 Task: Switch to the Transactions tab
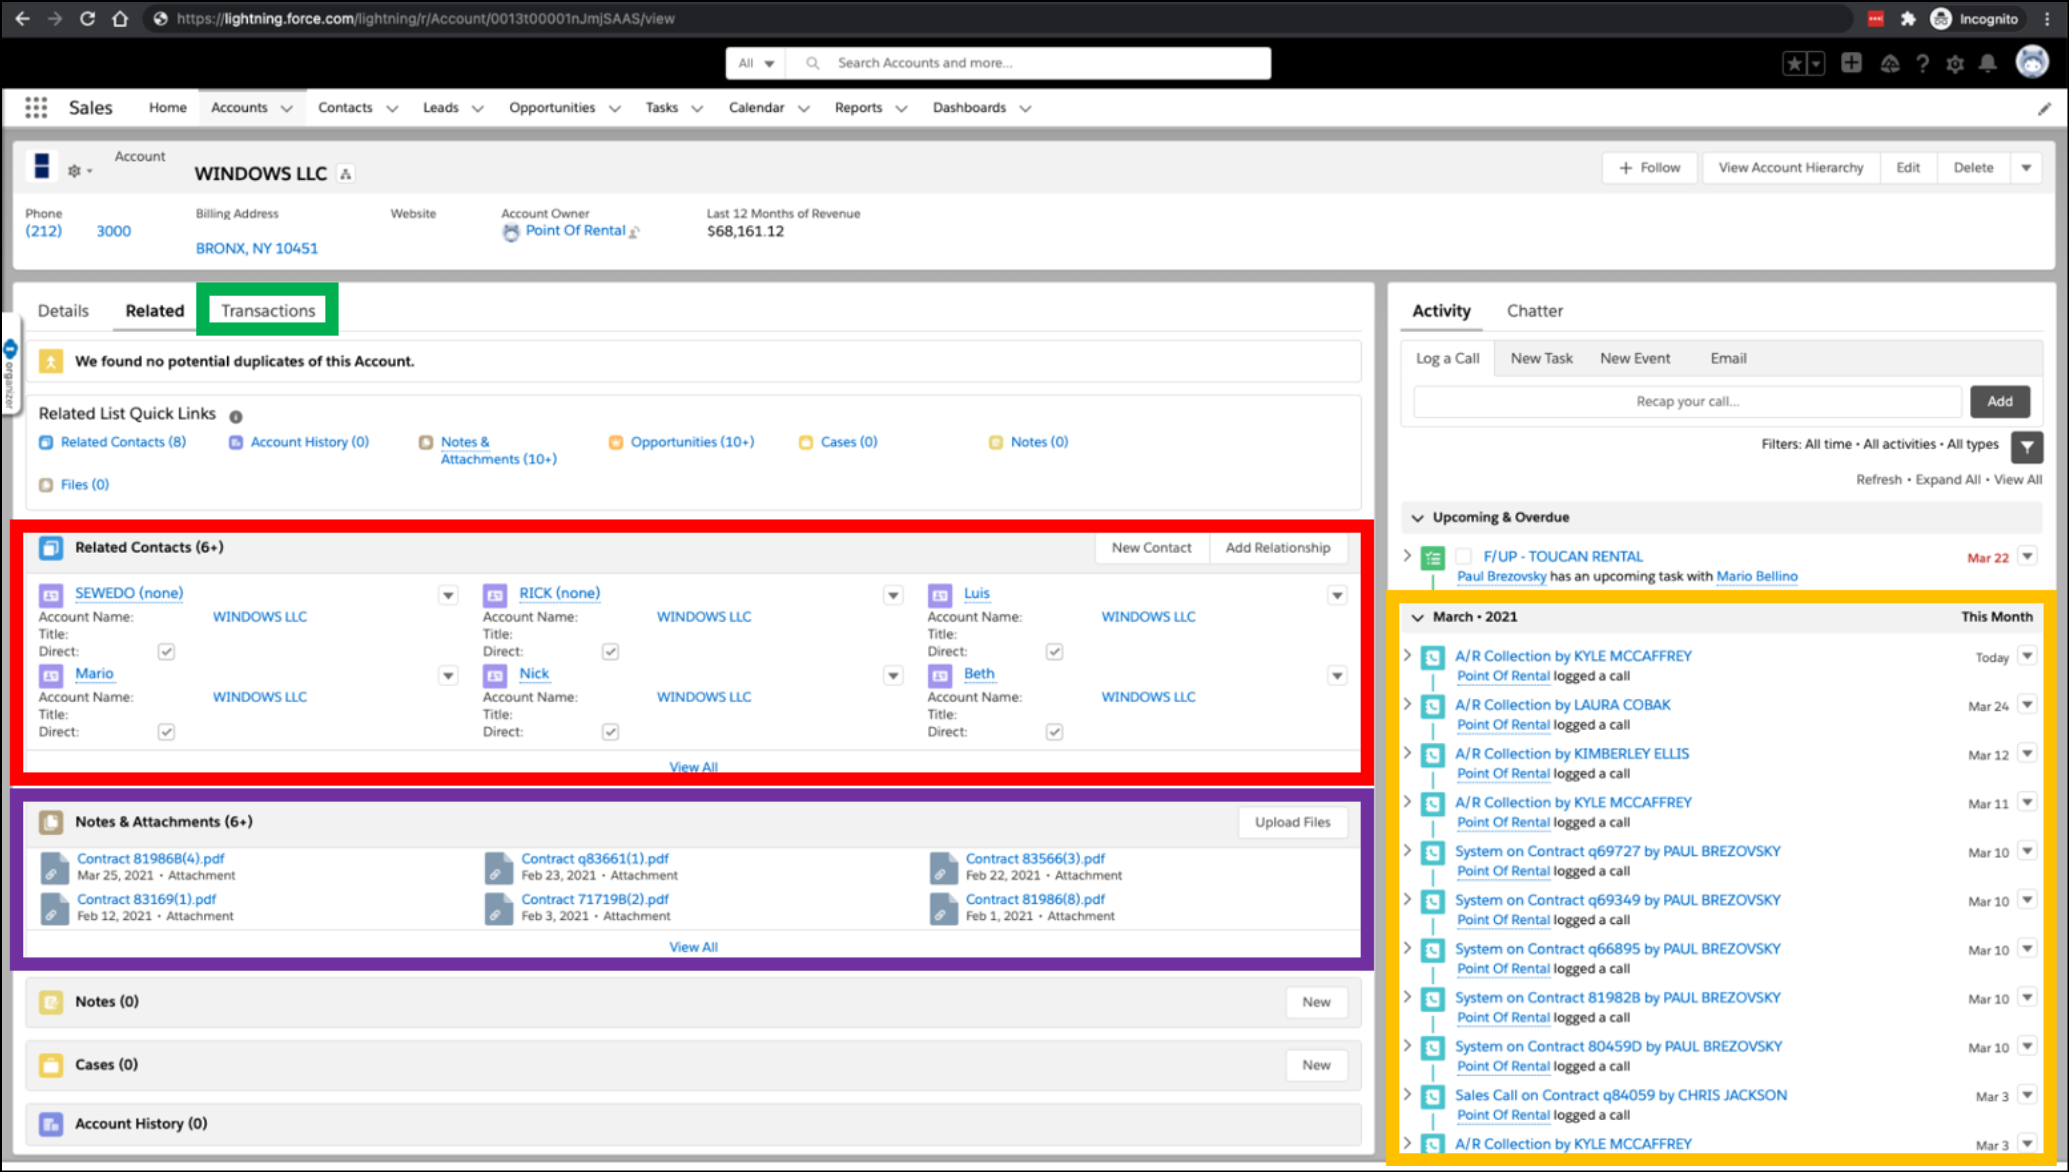point(268,310)
